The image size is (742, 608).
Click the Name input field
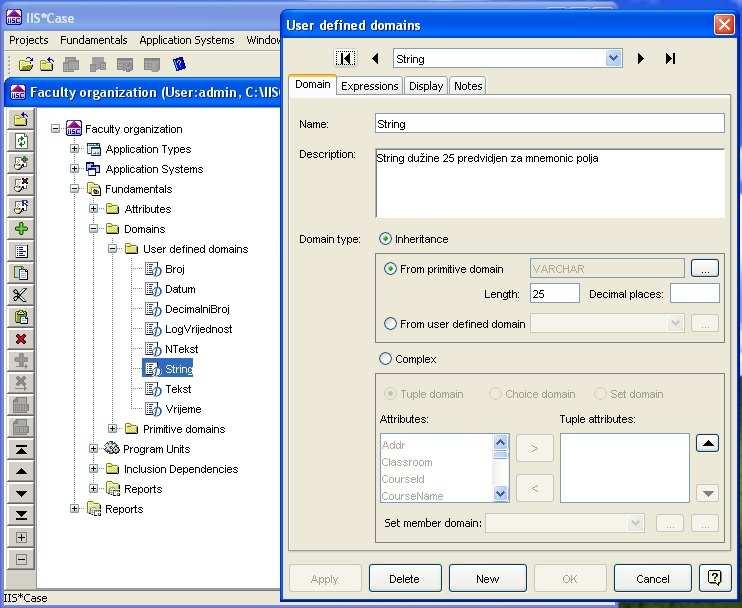[549, 123]
